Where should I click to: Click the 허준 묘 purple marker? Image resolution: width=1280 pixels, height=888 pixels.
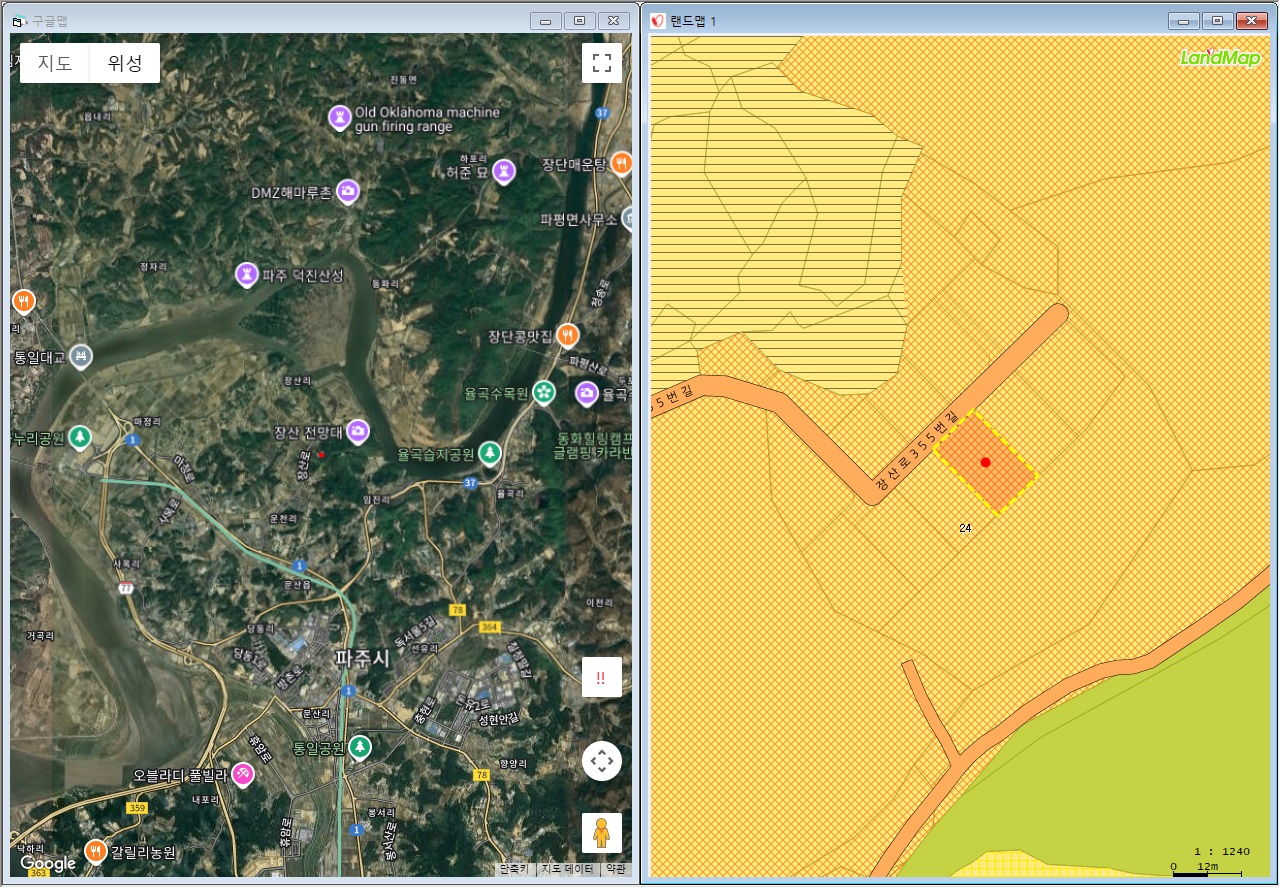coord(505,171)
